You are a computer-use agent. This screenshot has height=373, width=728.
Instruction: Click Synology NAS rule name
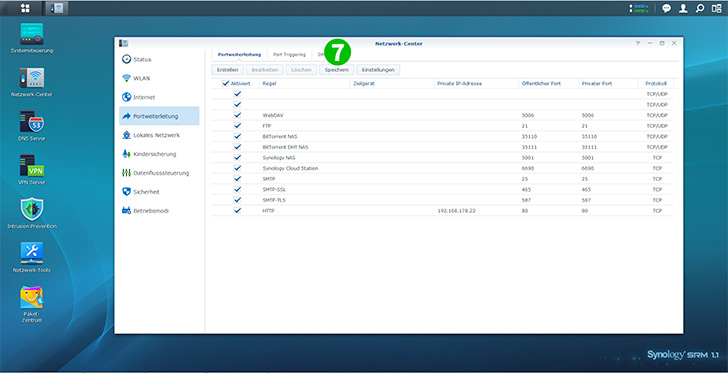(x=279, y=158)
